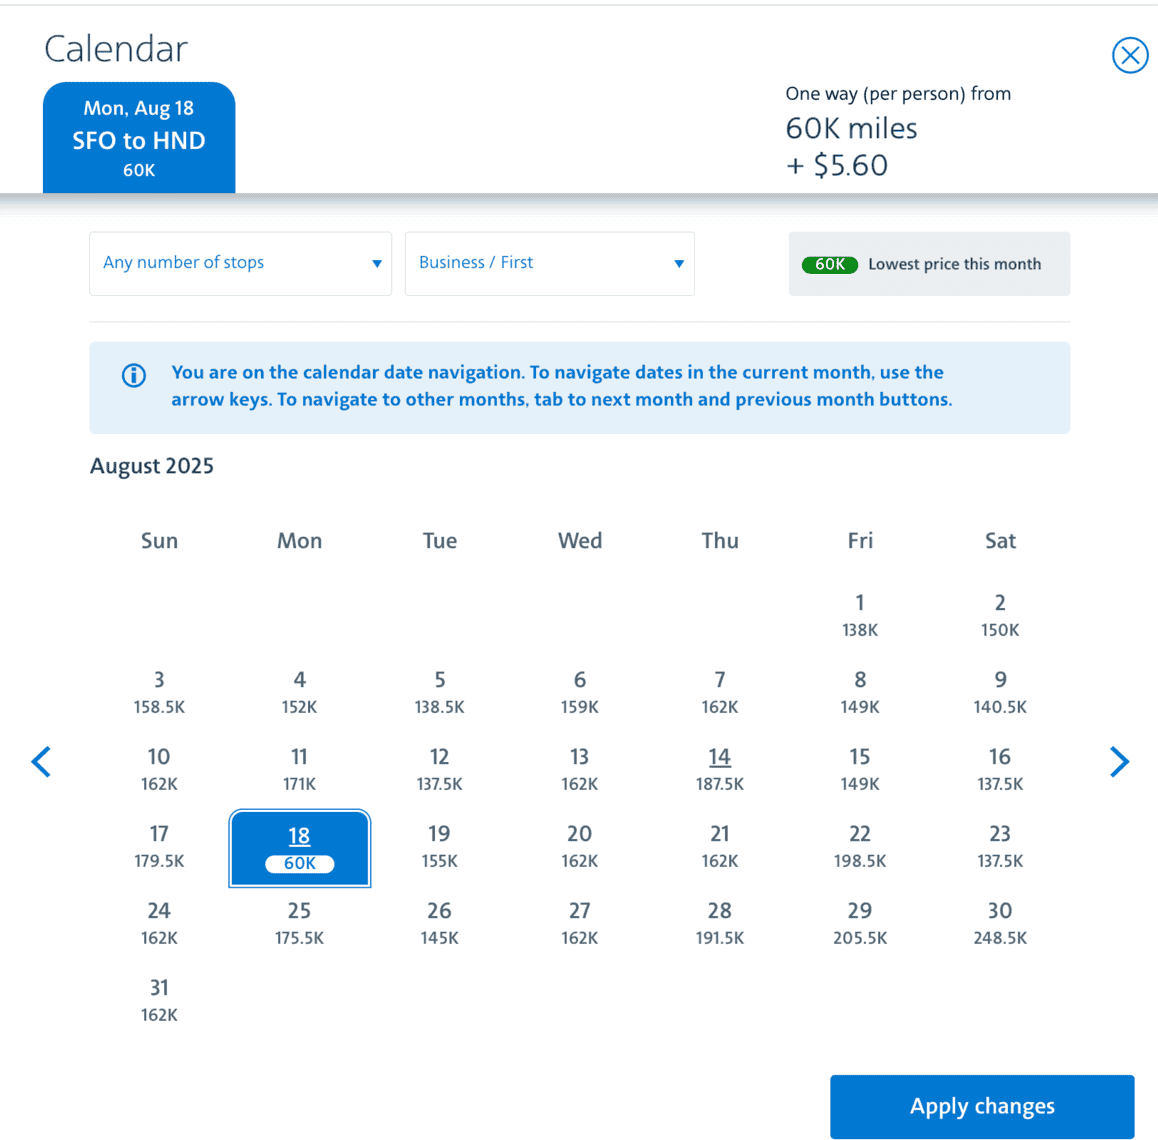Screen dimensions: 1158x1140
Task: Click the chevron on the cabin class selector
Action: (x=679, y=263)
